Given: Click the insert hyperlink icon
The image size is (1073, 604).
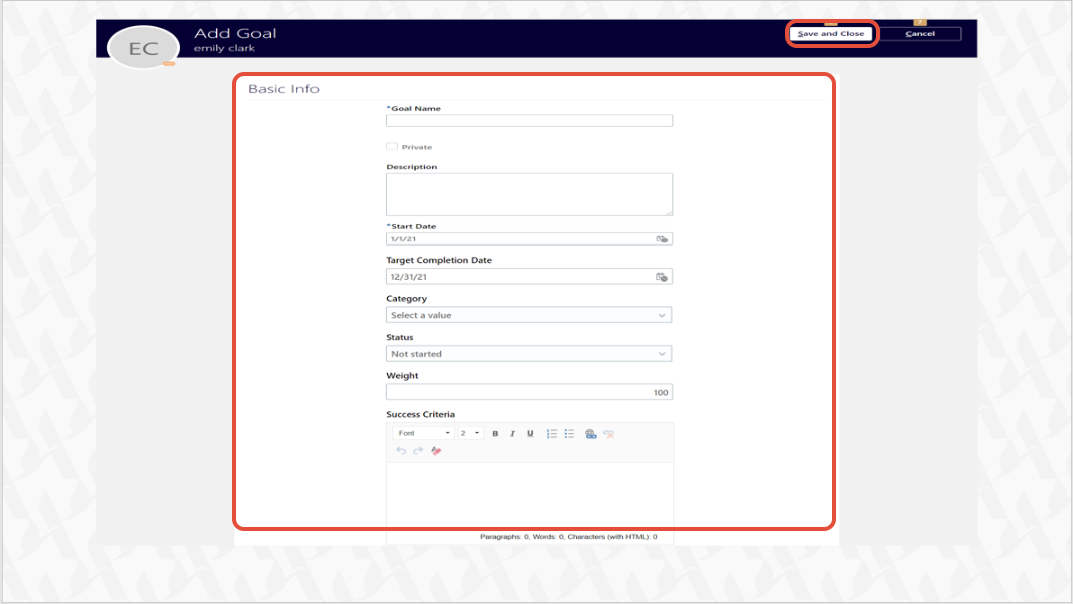Looking at the screenshot, I should click(x=591, y=434).
